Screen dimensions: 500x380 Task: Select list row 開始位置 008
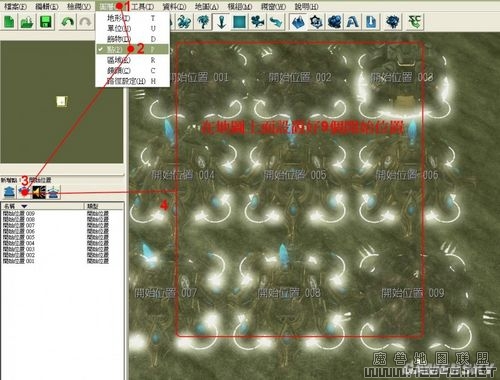tap(62, 219)
